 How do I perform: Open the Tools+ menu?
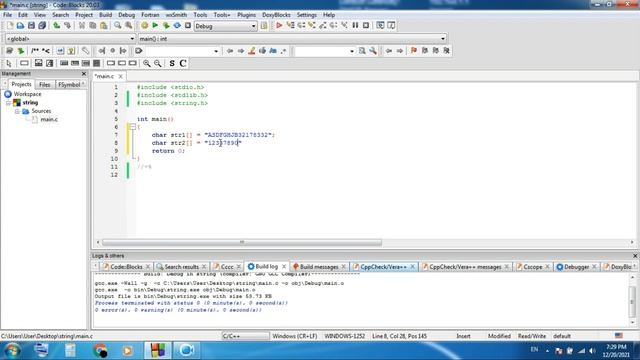(x=222, y=15)
